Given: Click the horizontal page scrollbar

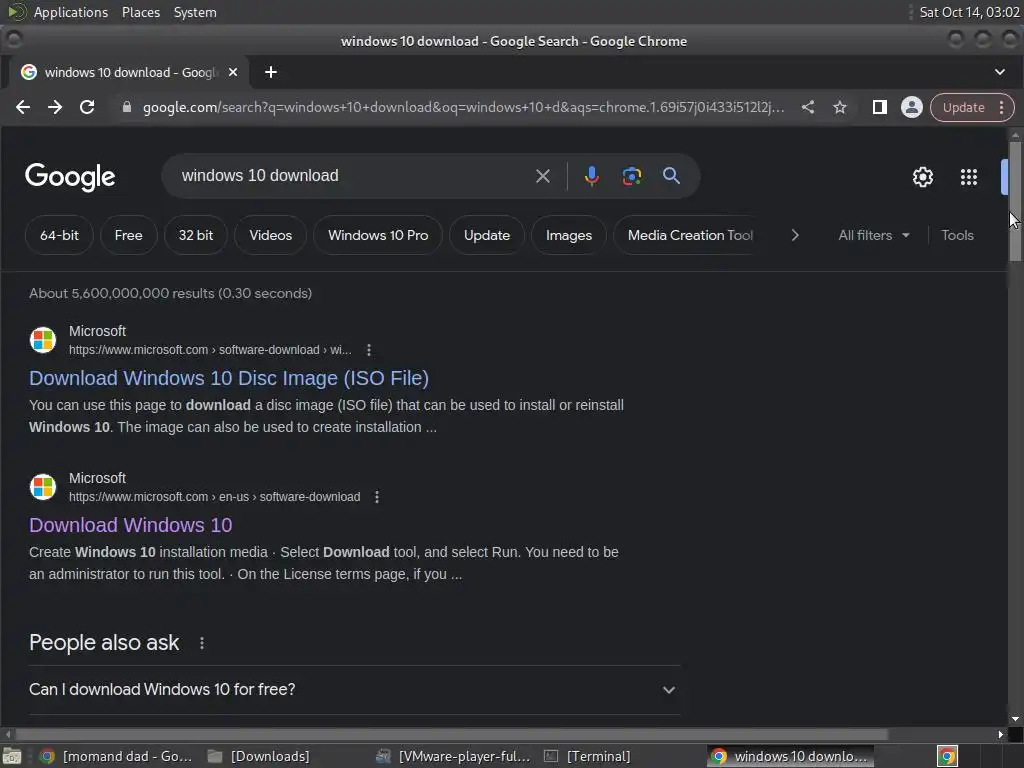Looking at the screenshot, I should tap(451, 734).
